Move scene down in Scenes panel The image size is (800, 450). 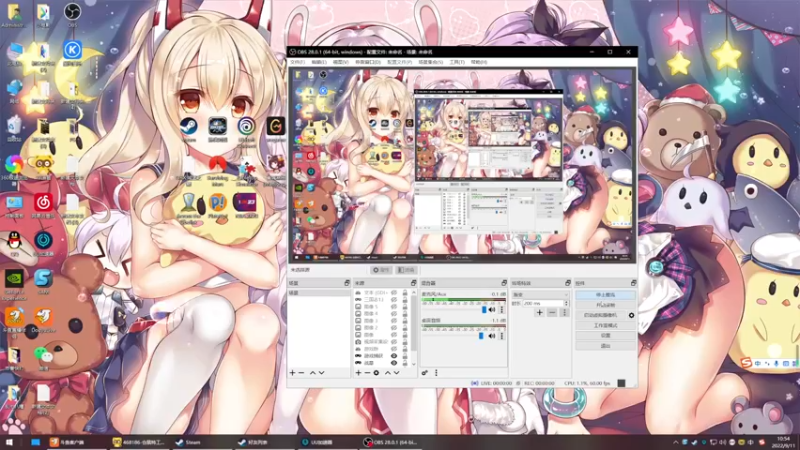click(x=321, y=373)
